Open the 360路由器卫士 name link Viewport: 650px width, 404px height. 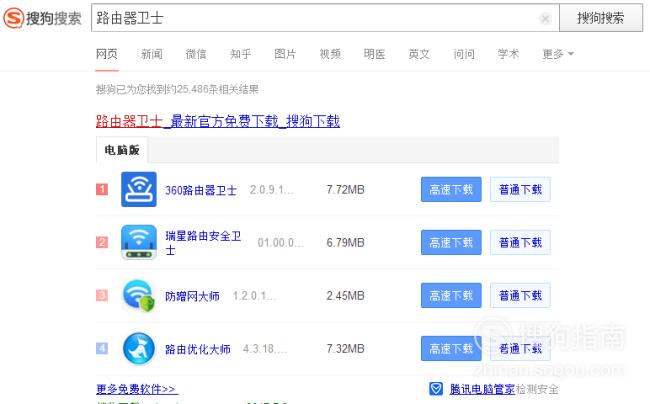coord(201,190)
